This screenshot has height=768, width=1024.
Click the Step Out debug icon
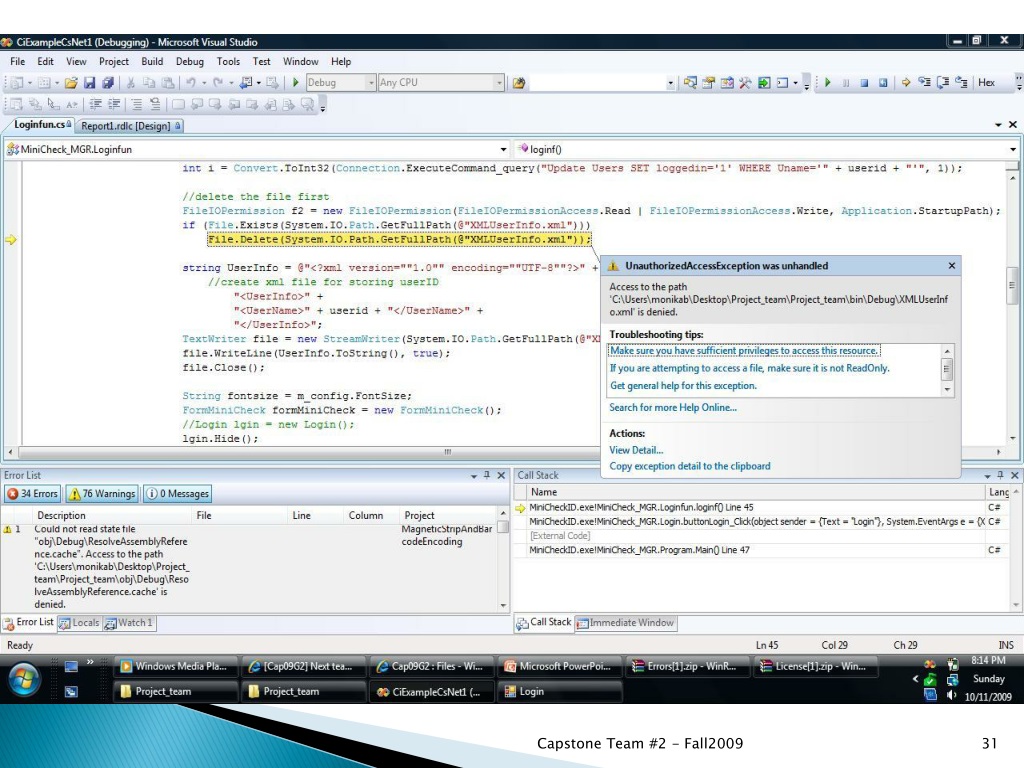(961, 83)
